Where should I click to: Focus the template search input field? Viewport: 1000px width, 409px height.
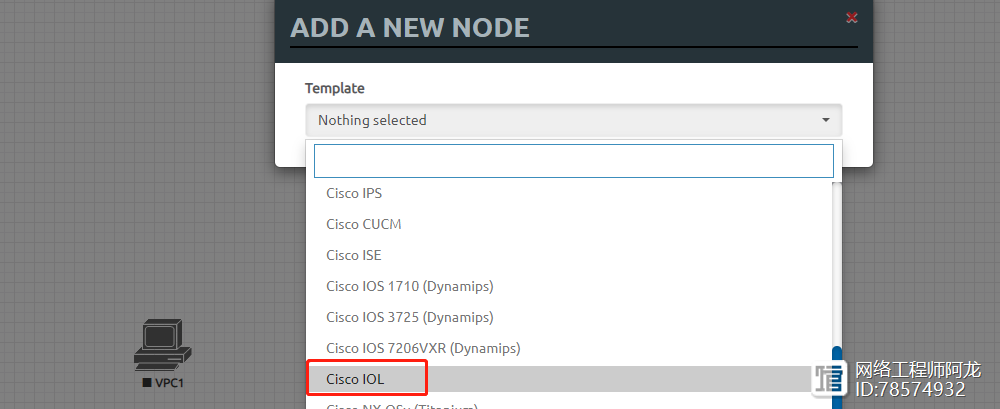point(573,161)
